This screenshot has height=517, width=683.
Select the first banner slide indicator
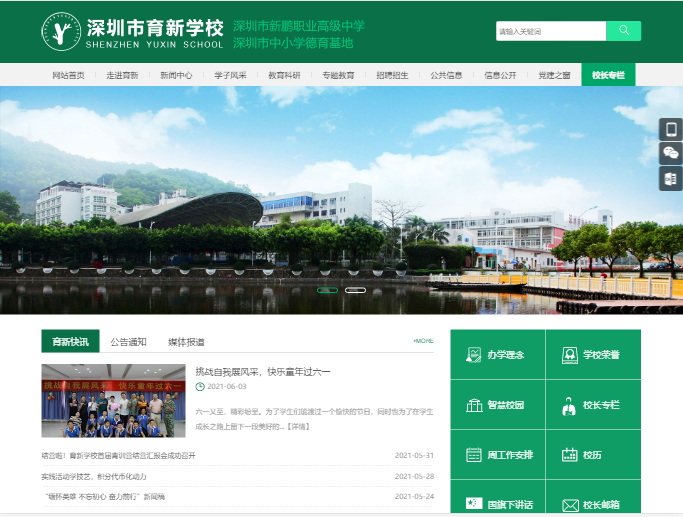(327, 290)
